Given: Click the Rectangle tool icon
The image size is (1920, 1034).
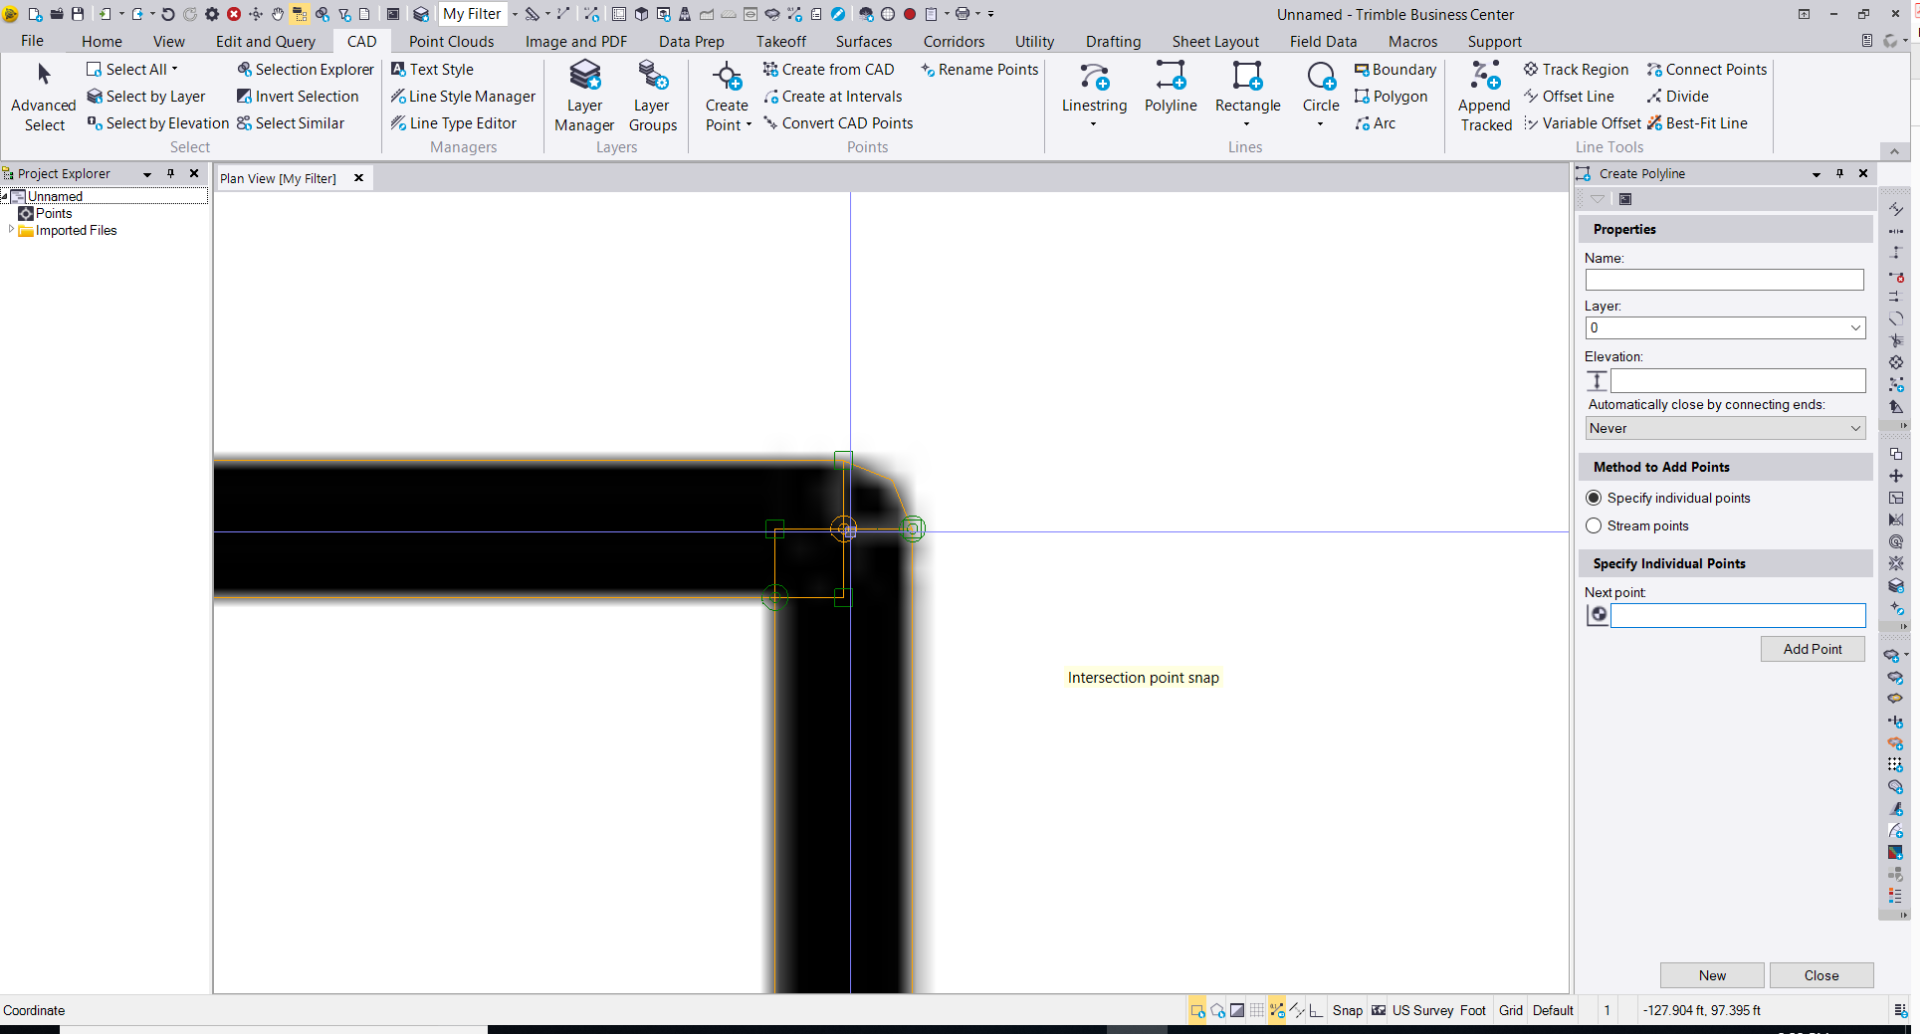Looking at the screenshot, I should tap(1247, 77).
